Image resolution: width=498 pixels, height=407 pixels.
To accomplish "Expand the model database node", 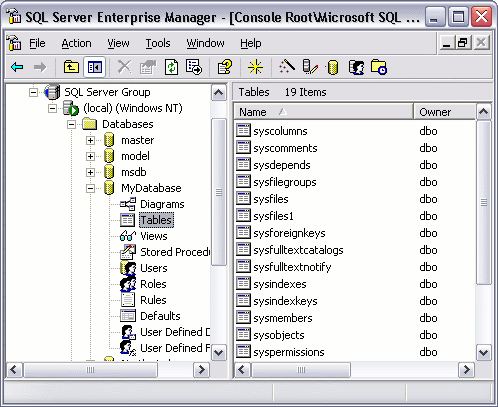I will [90, 156].
